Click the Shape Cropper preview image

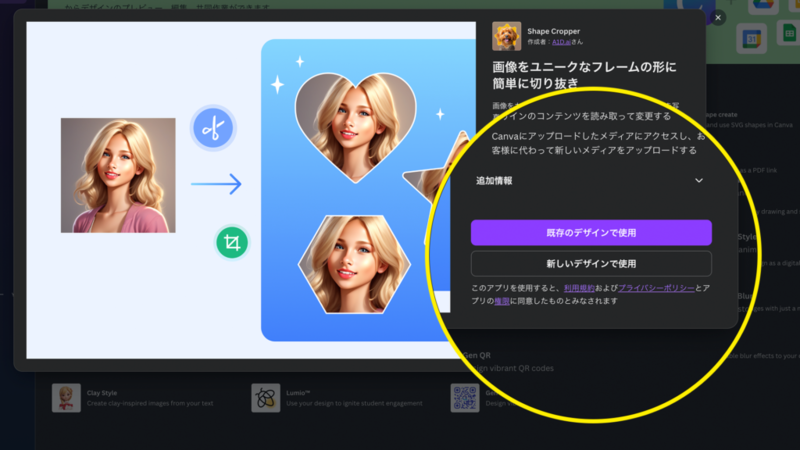click(x=251, y=190)
